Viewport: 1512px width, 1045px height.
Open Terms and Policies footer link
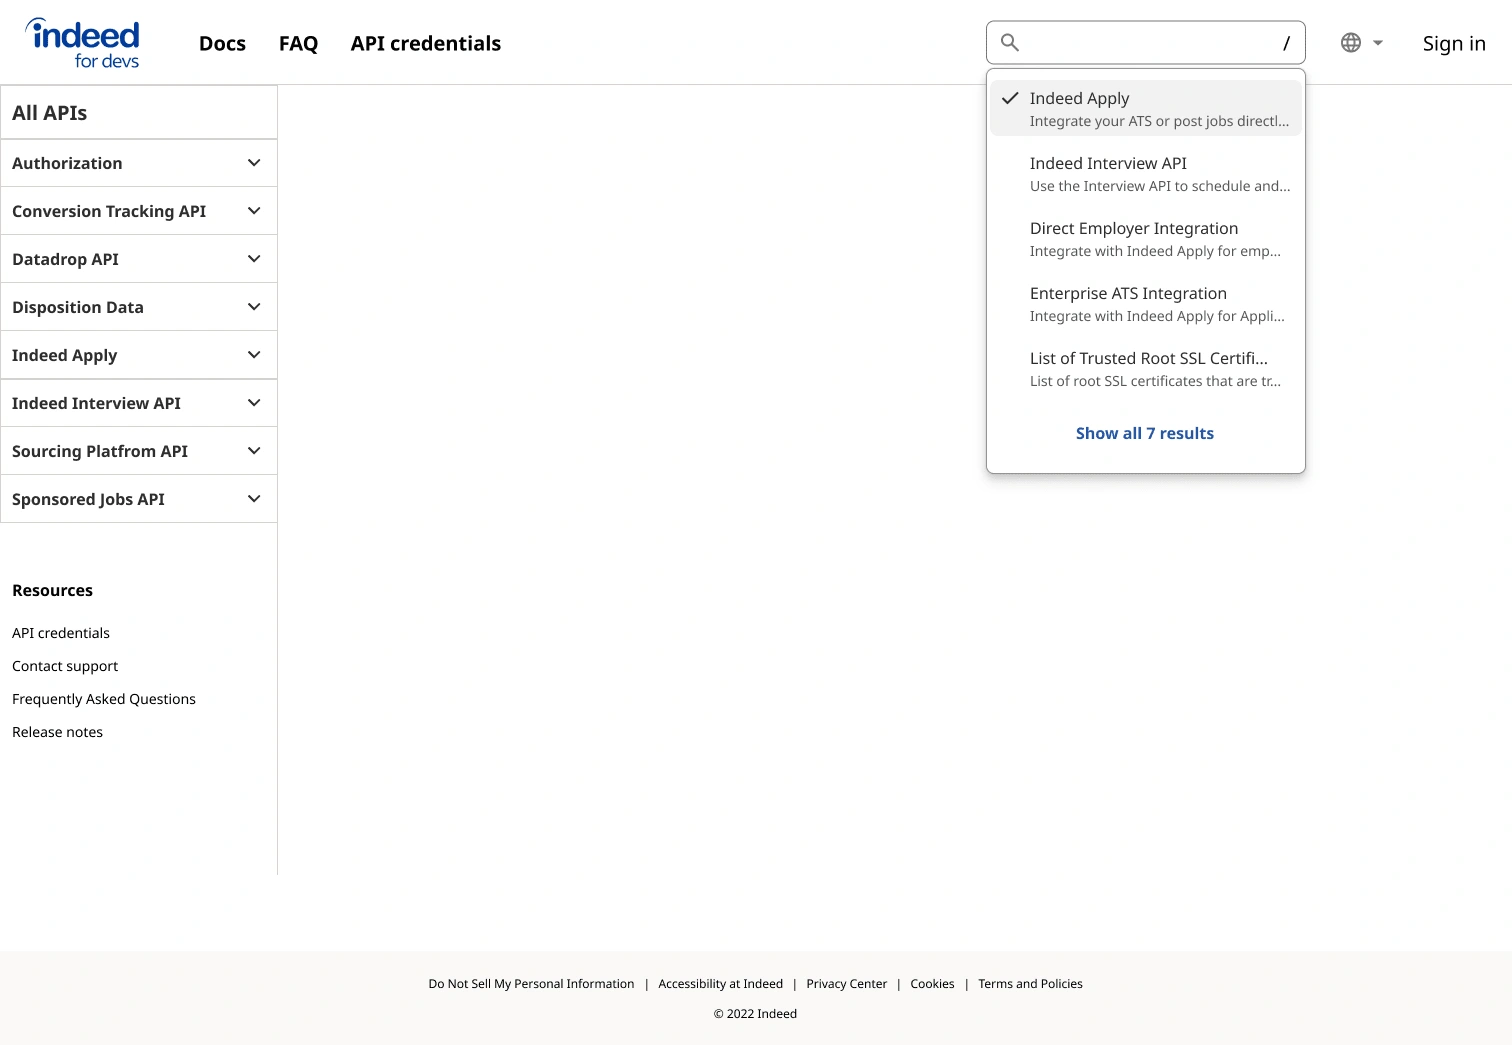(x=1030, y=984)
